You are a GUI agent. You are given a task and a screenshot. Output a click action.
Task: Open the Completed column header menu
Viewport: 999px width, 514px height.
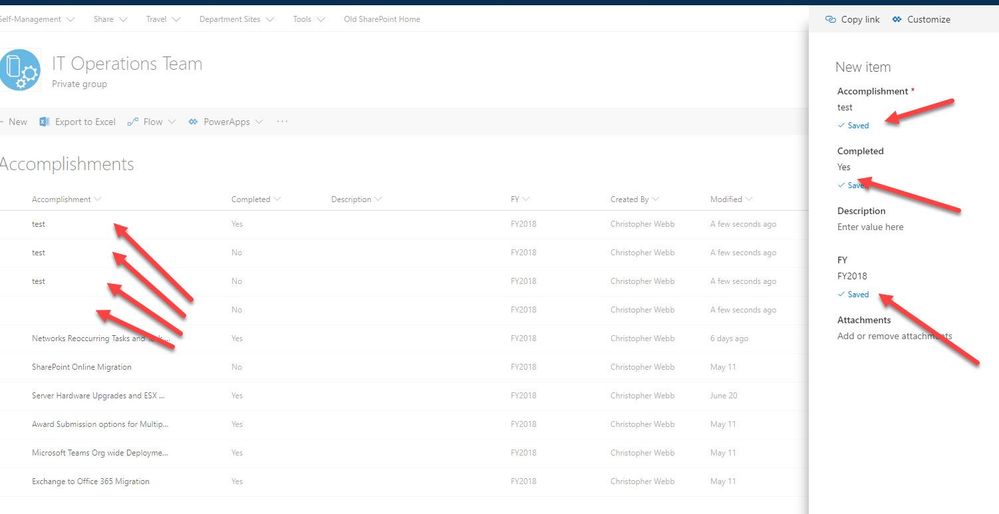click(x=256, y=199)
